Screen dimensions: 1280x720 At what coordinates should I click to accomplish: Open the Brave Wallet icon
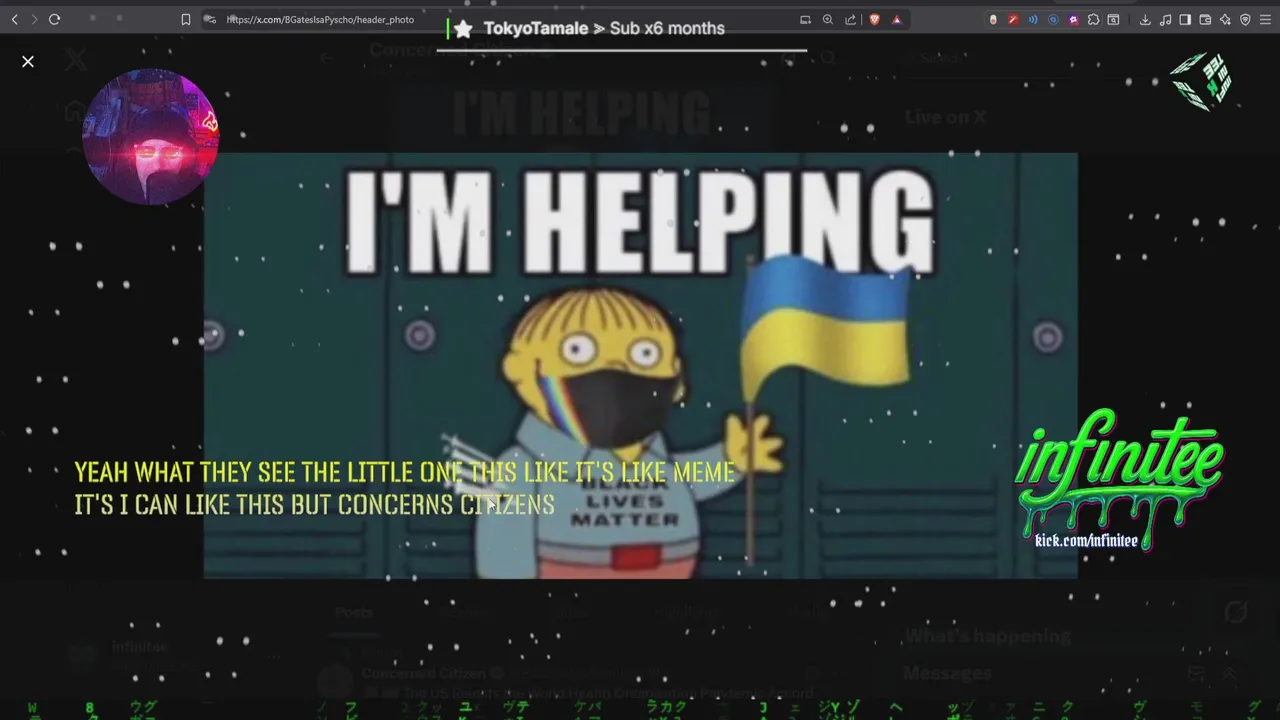[1205, 20]
